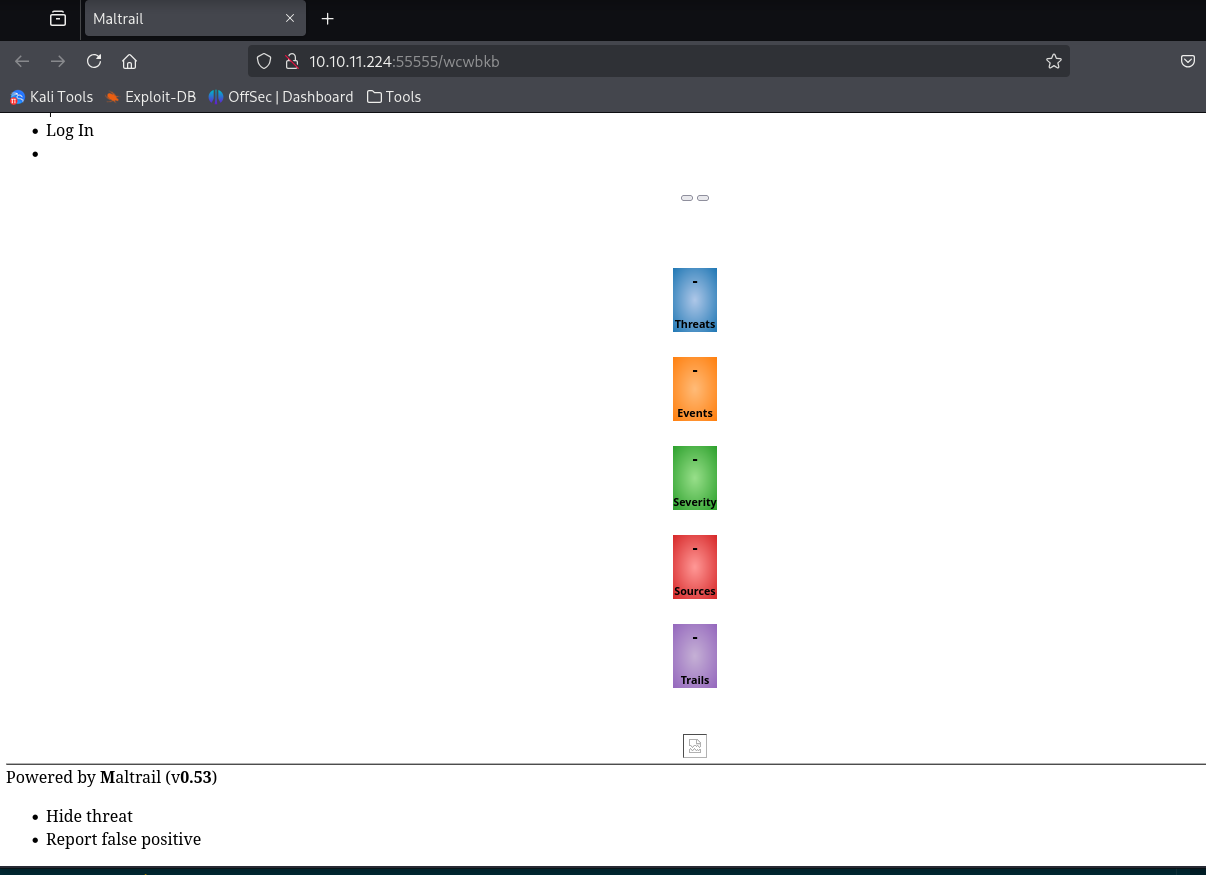Screen dimensions: 1206x875
Task: Open the Firefox recent tabs view icon
Action: click(58, 18)
